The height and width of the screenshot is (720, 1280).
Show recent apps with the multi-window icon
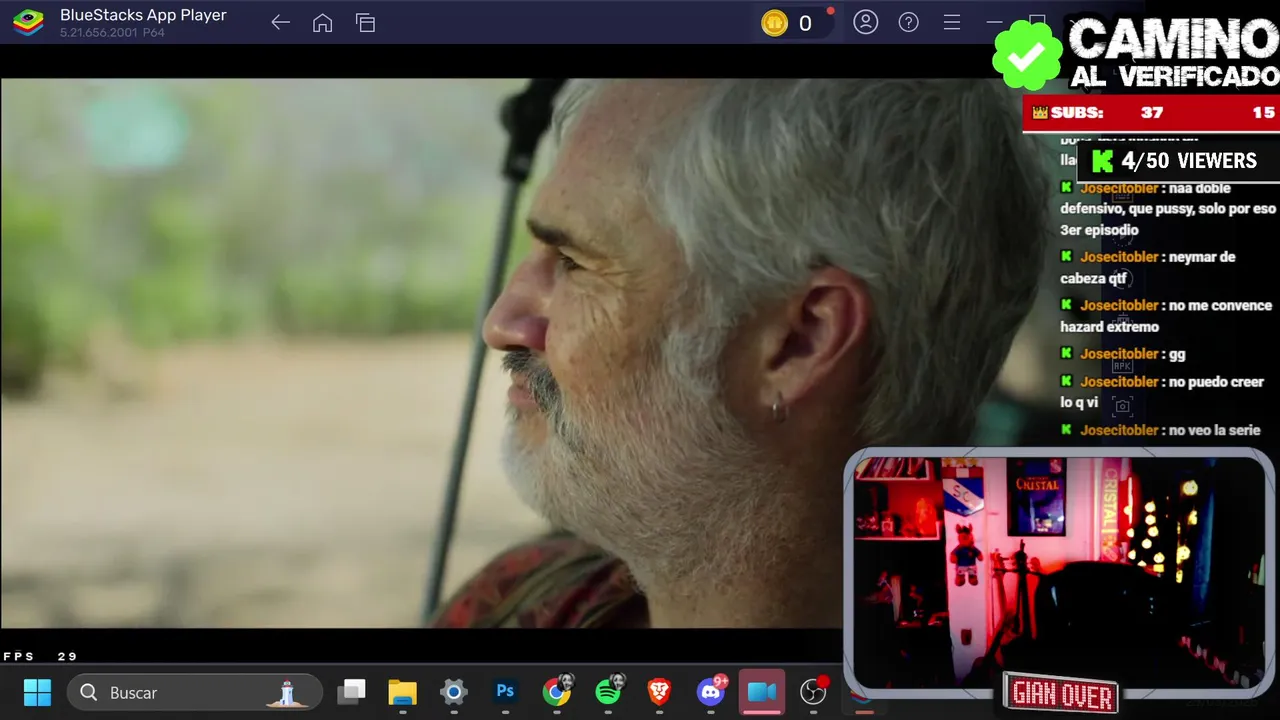[x=366, y=23]
